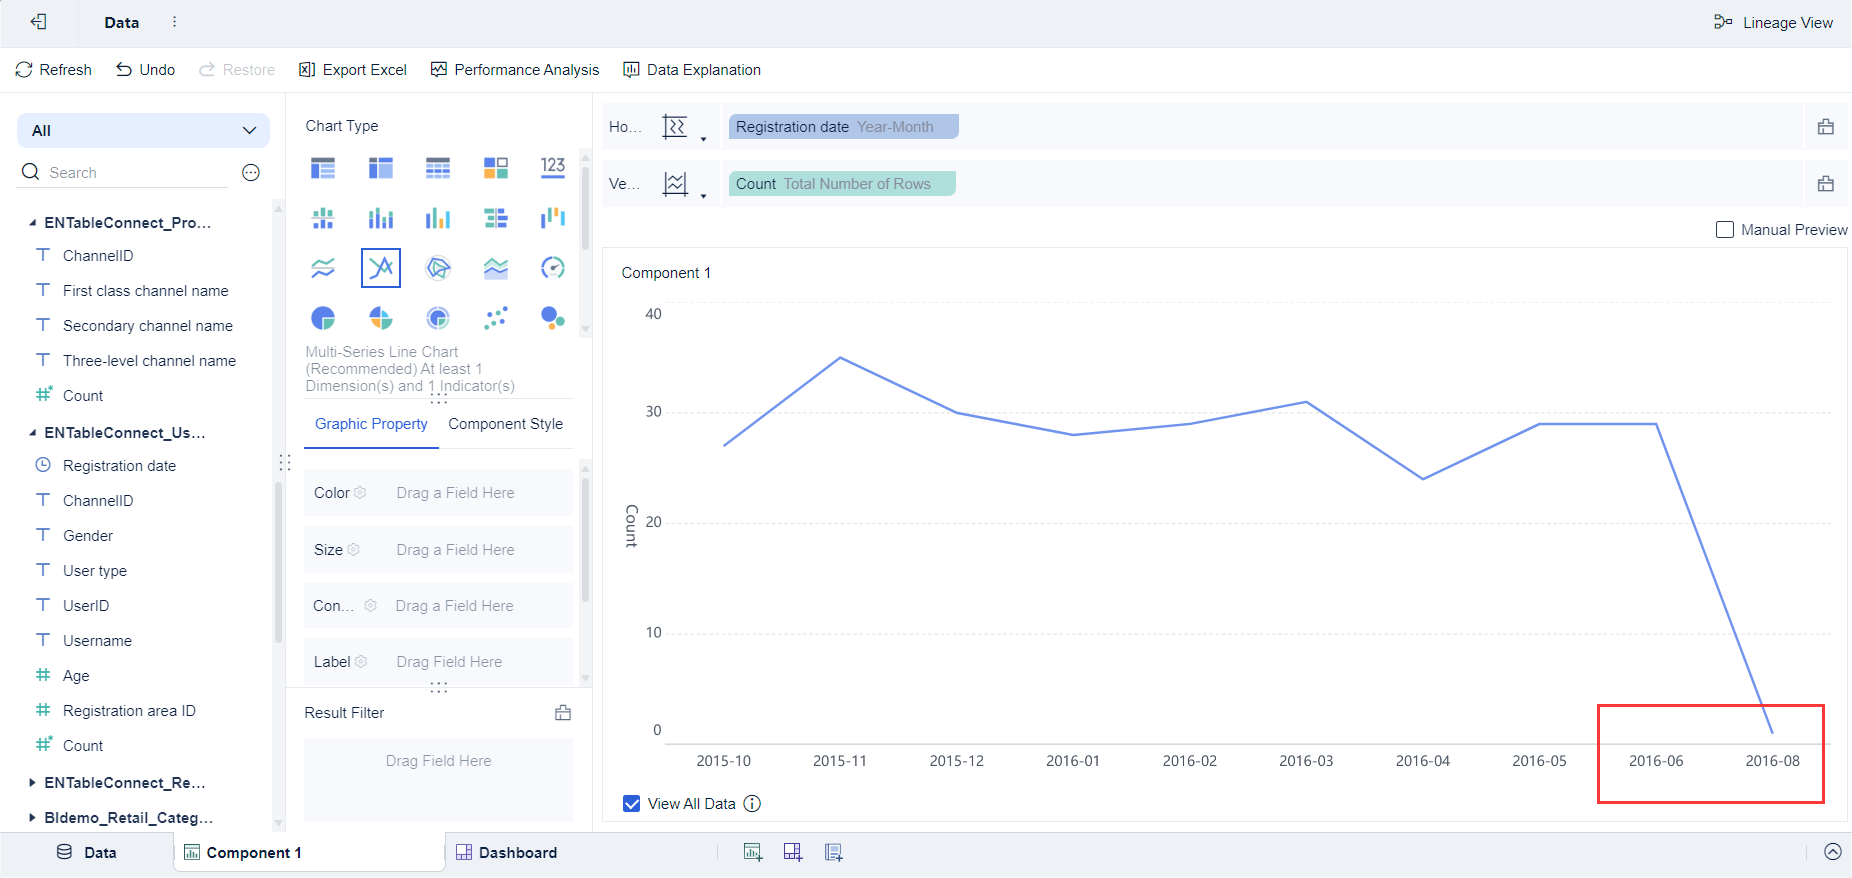
Task: Select the Registration date field
Action: click(x=119, y=466)
